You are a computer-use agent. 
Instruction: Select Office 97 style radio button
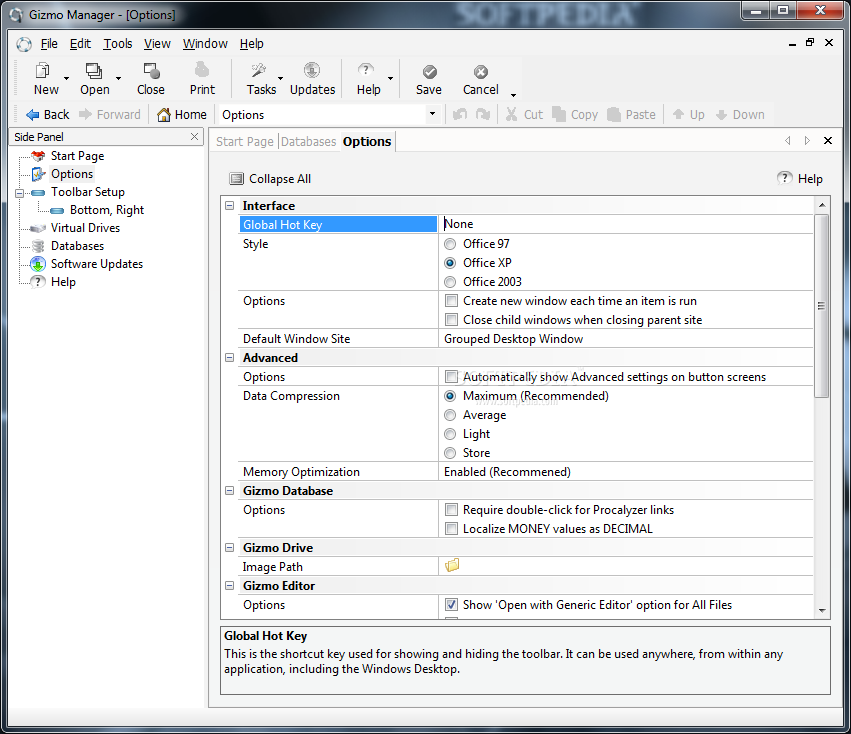[x=450, y=244]
